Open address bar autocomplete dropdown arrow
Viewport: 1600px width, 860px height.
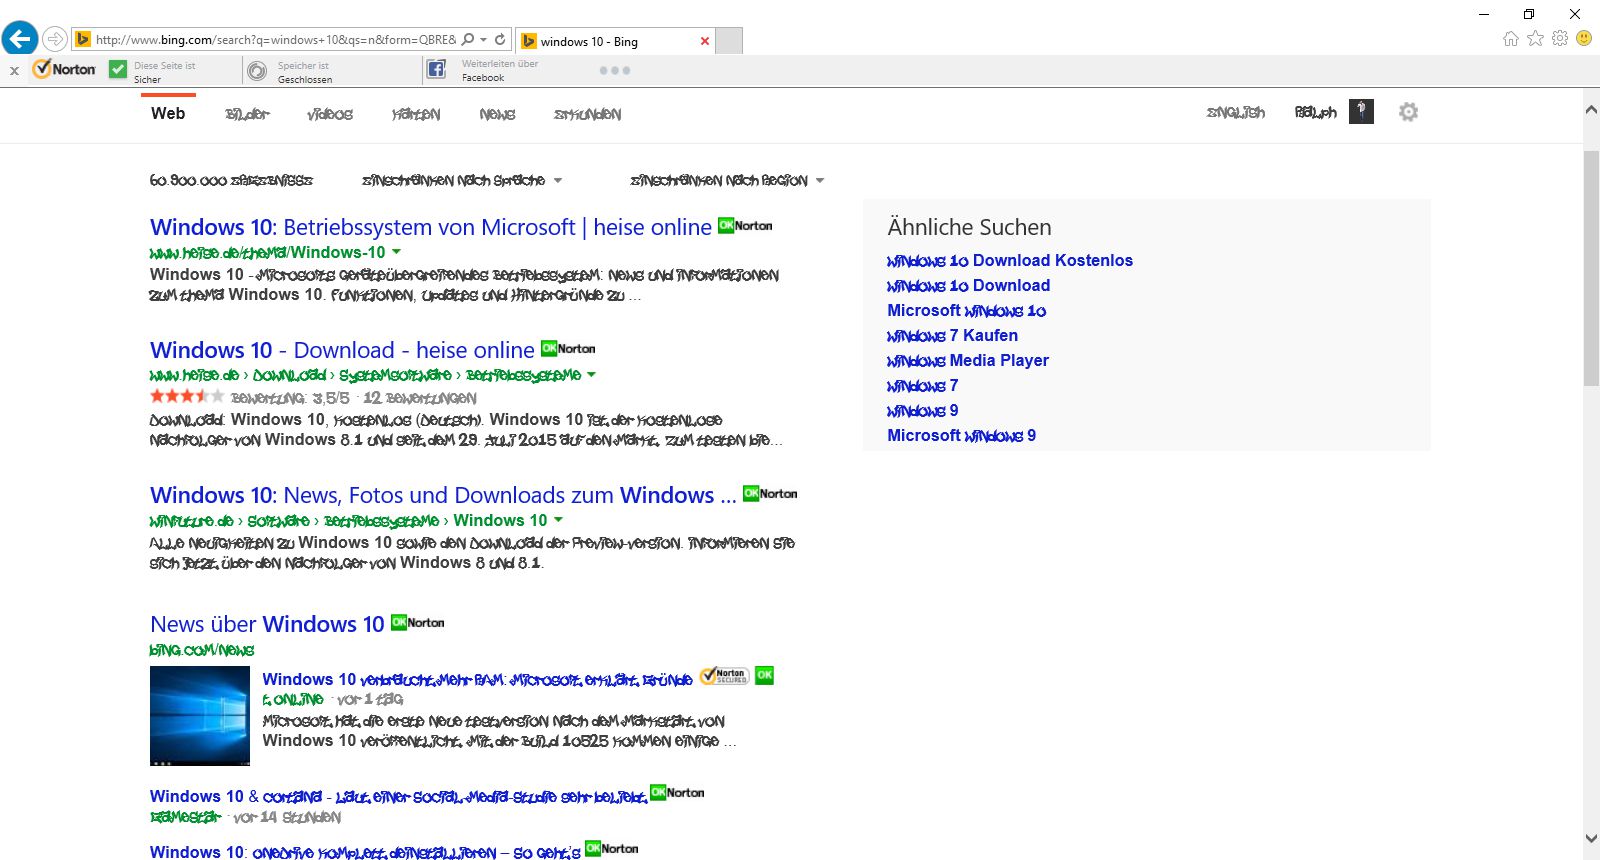[484, 40]
